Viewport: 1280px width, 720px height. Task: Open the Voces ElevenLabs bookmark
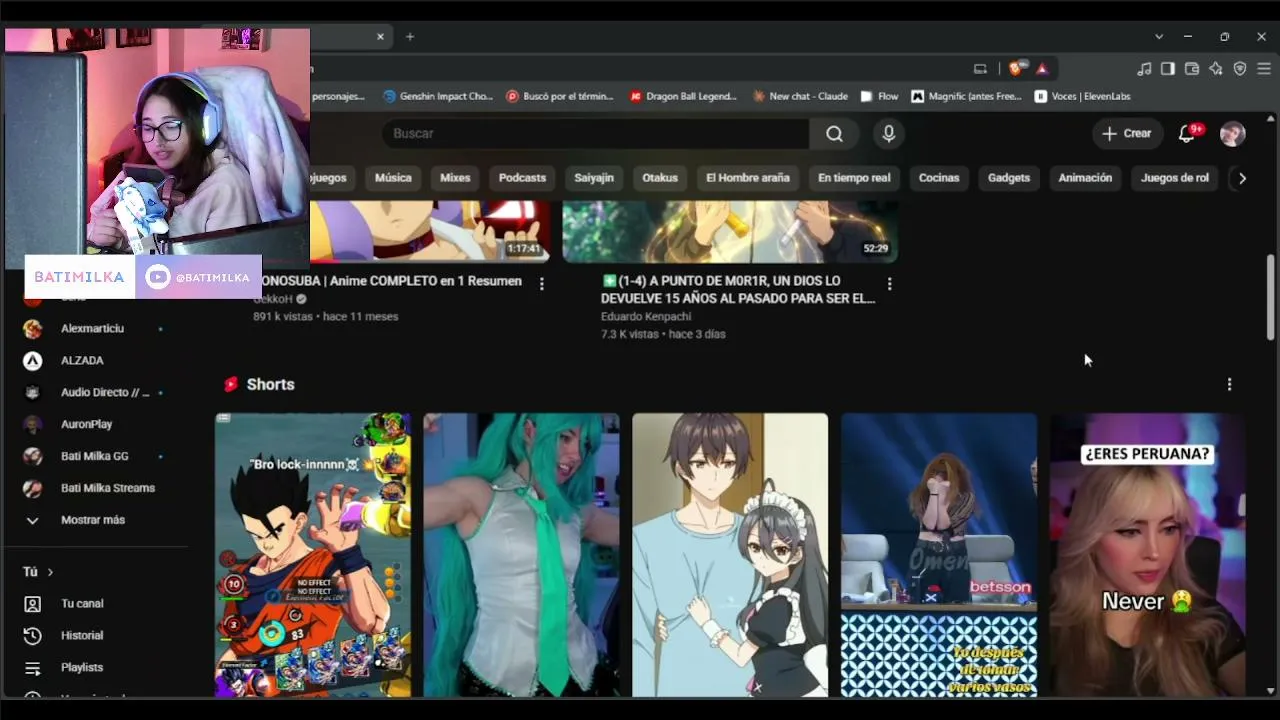coord(1083,96)
